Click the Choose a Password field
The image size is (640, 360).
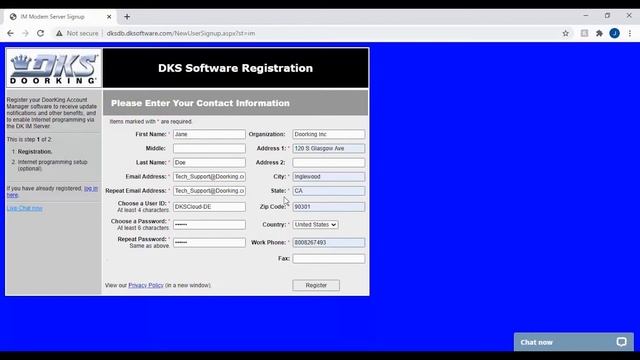(209, 224)
